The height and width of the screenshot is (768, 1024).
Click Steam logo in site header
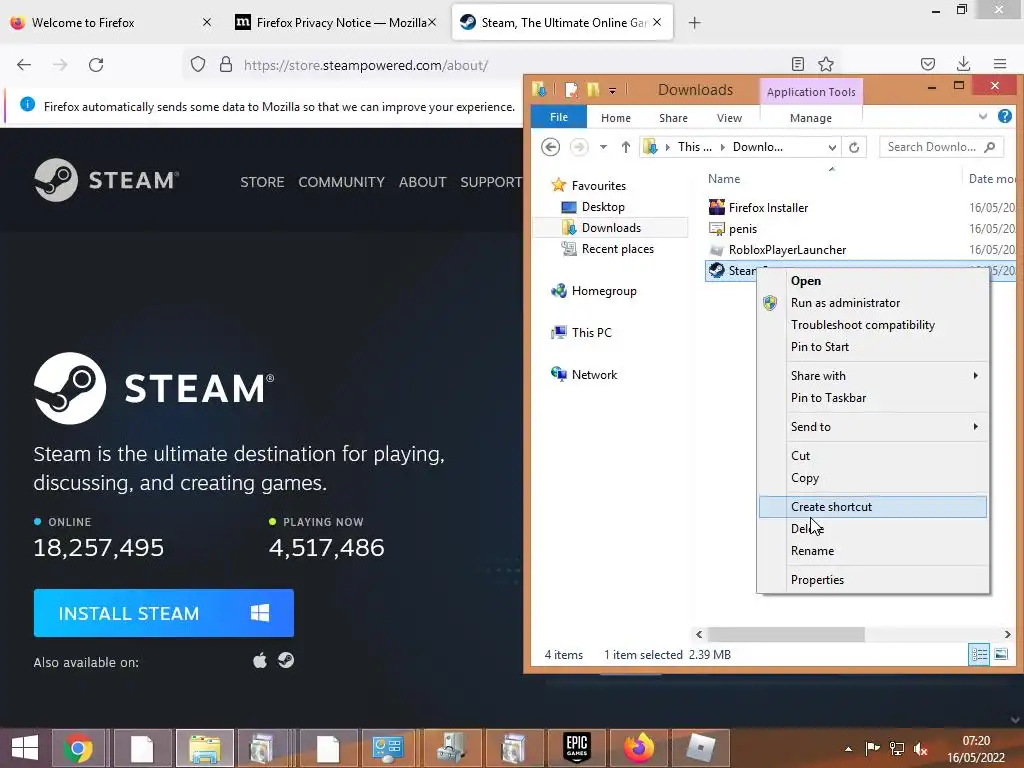pos(106,180)
